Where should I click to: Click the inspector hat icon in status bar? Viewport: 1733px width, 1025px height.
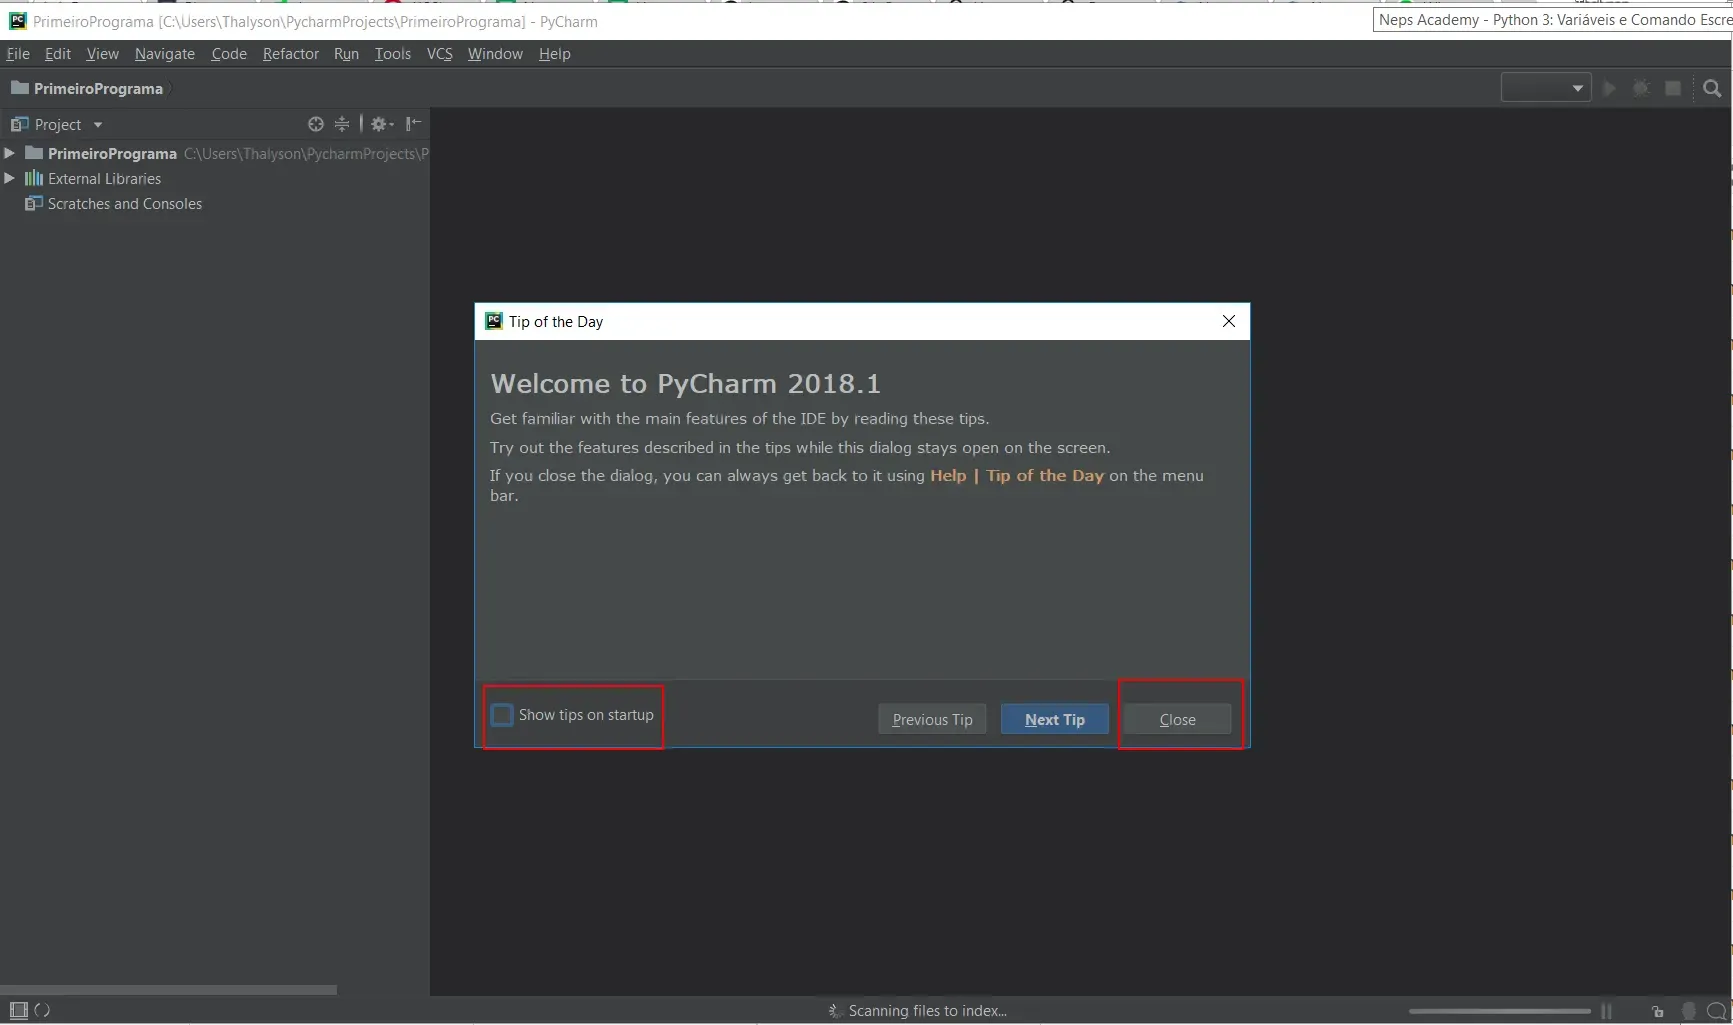pos(1689,1011)
